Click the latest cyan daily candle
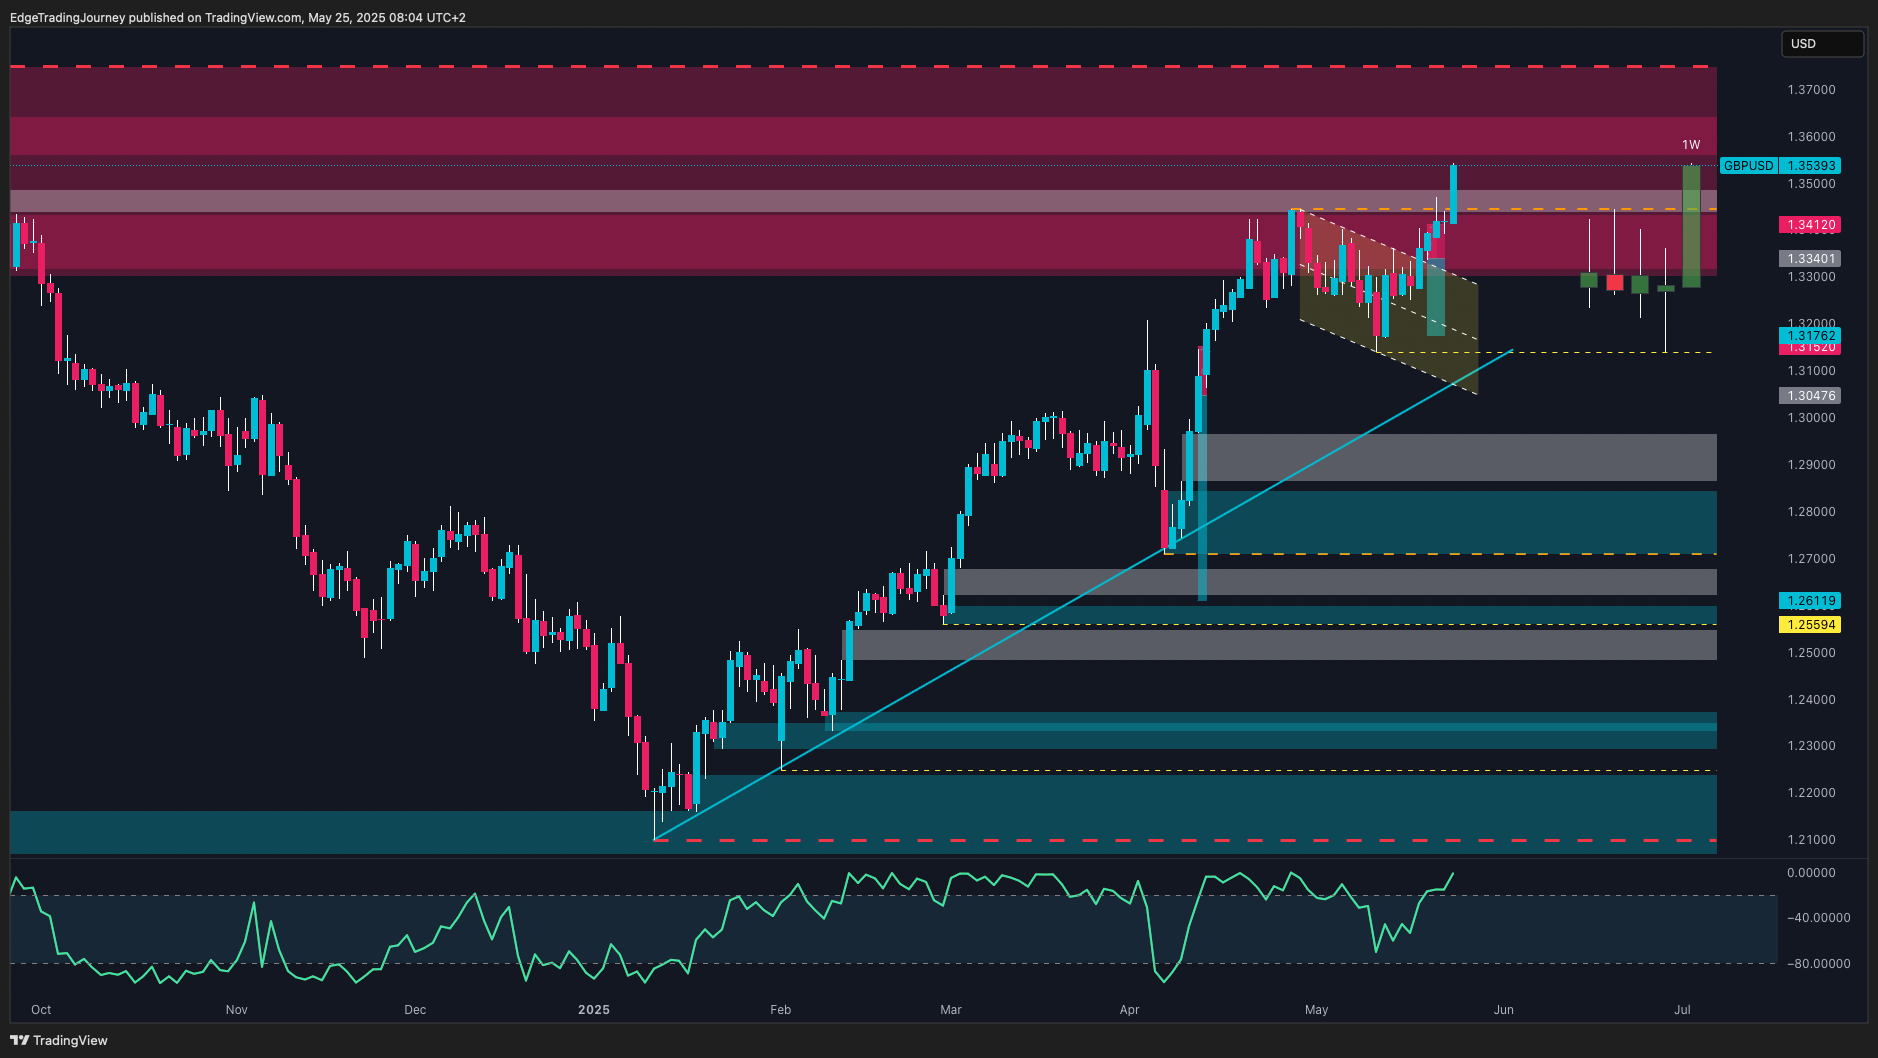Image resolution: width=1878 pixels, height=1058 pixels. coord(1453,194)
